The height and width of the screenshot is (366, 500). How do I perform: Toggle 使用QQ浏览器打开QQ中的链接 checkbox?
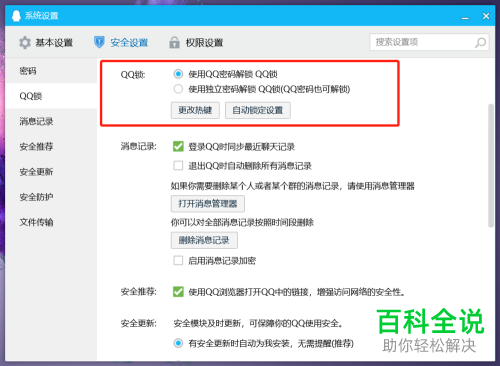178,292
